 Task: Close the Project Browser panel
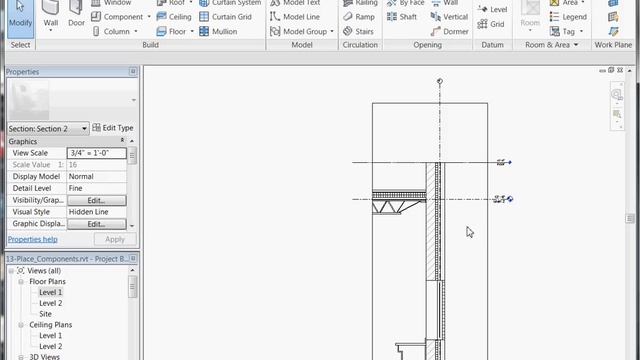click(x=133, y=258)
